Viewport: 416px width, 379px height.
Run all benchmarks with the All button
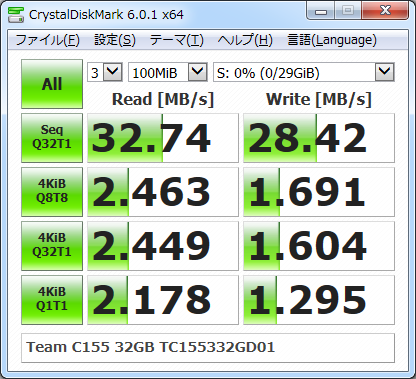click(x=52, y=84)
